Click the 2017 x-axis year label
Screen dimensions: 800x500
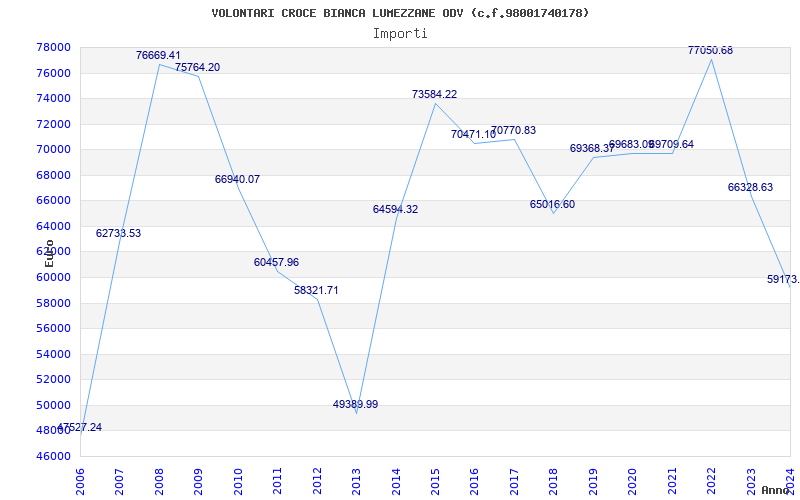(x=514, y=482)
